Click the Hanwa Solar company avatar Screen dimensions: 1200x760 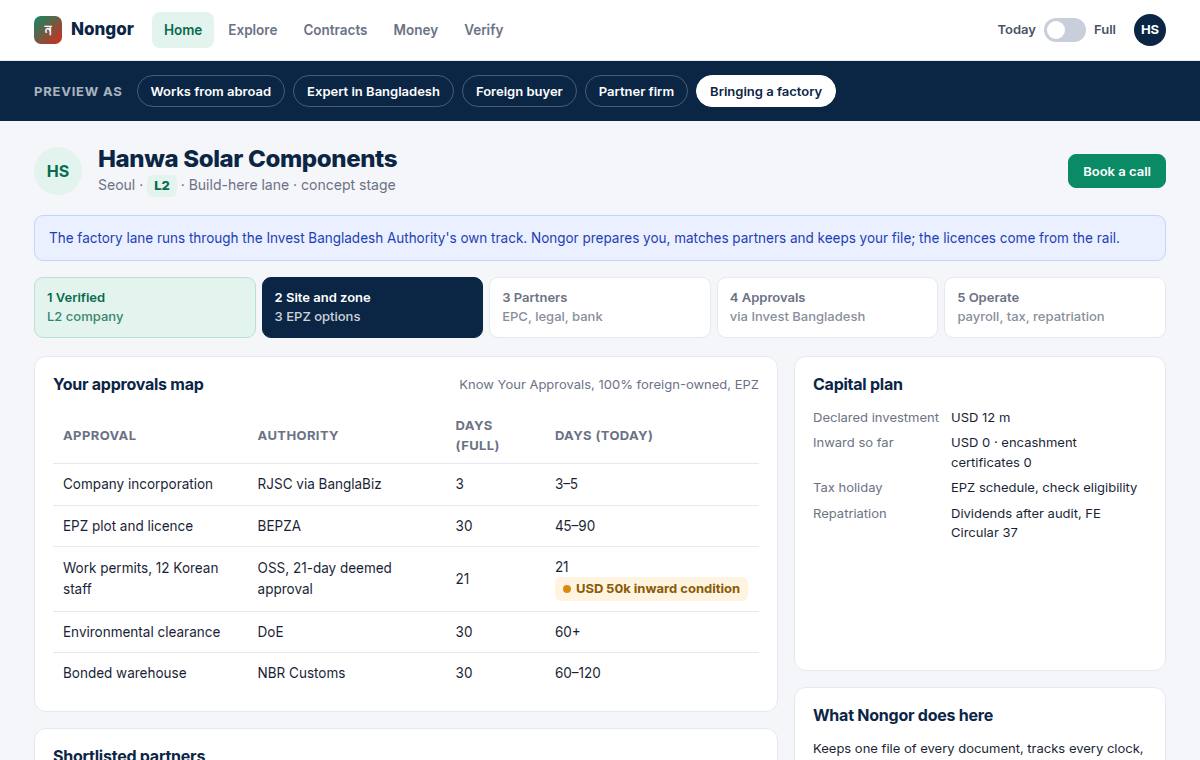coord(58,171)
